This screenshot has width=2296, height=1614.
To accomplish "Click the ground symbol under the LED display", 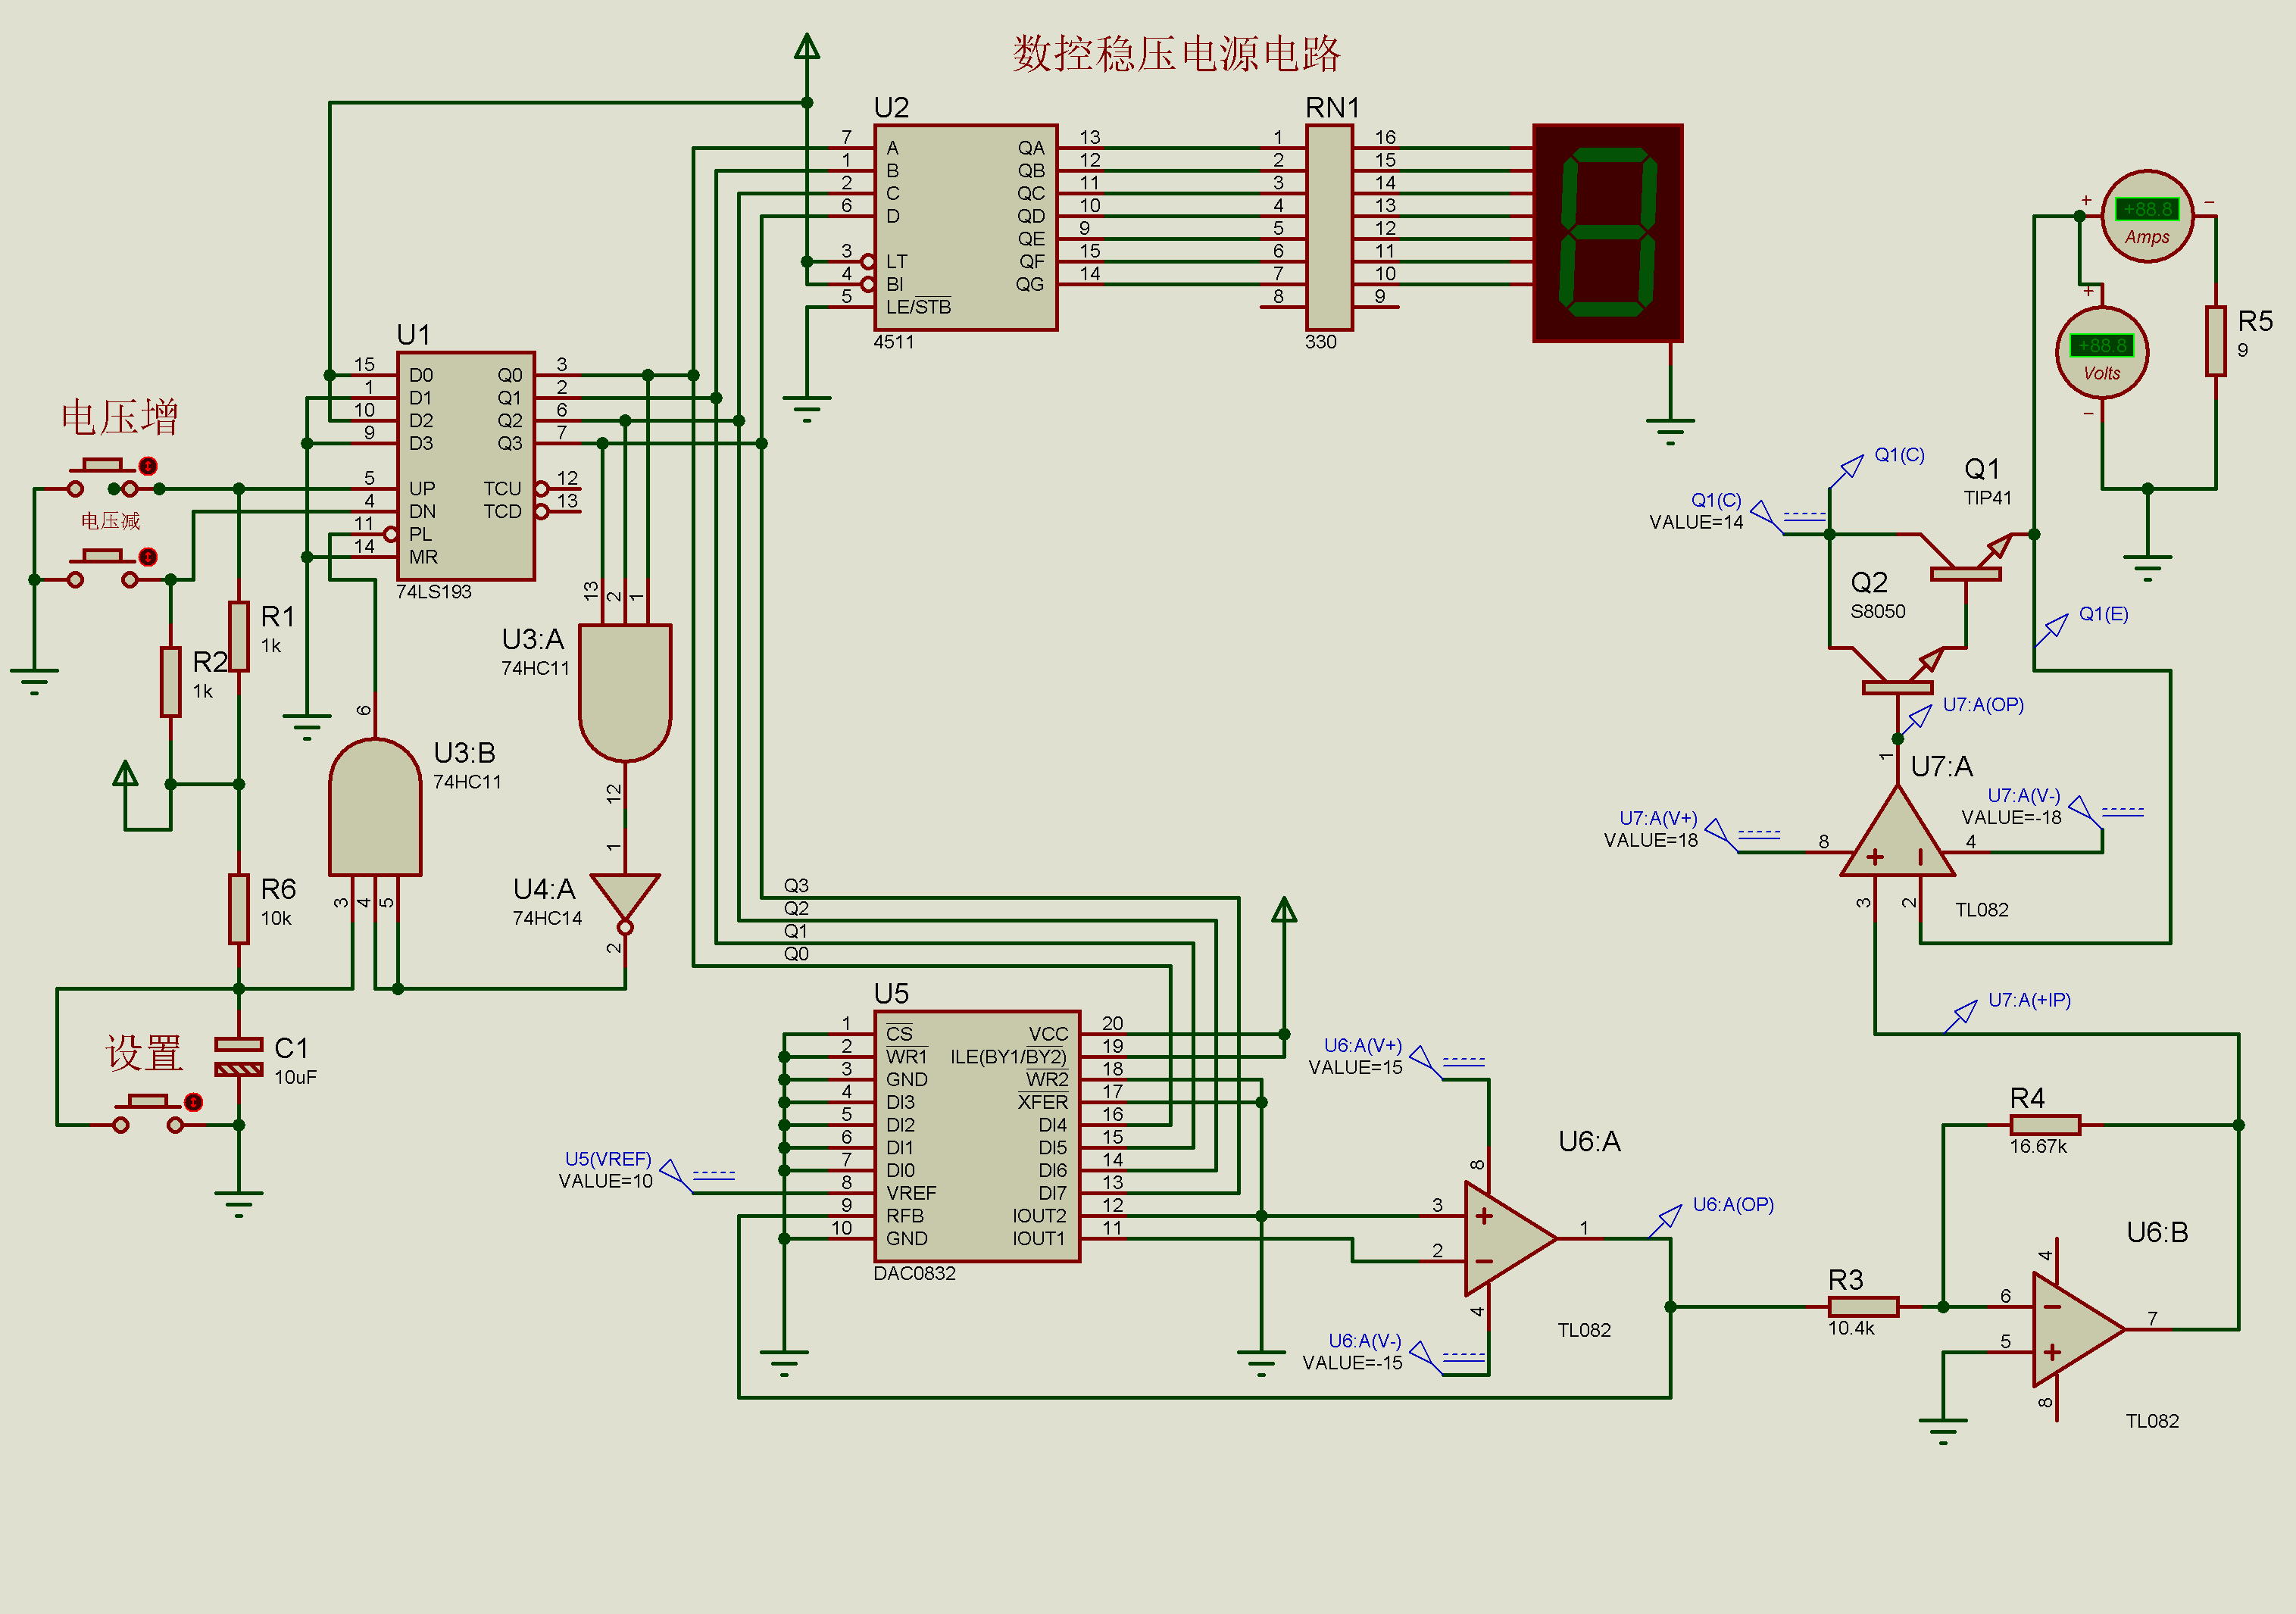I will [x=1670, y=432].
